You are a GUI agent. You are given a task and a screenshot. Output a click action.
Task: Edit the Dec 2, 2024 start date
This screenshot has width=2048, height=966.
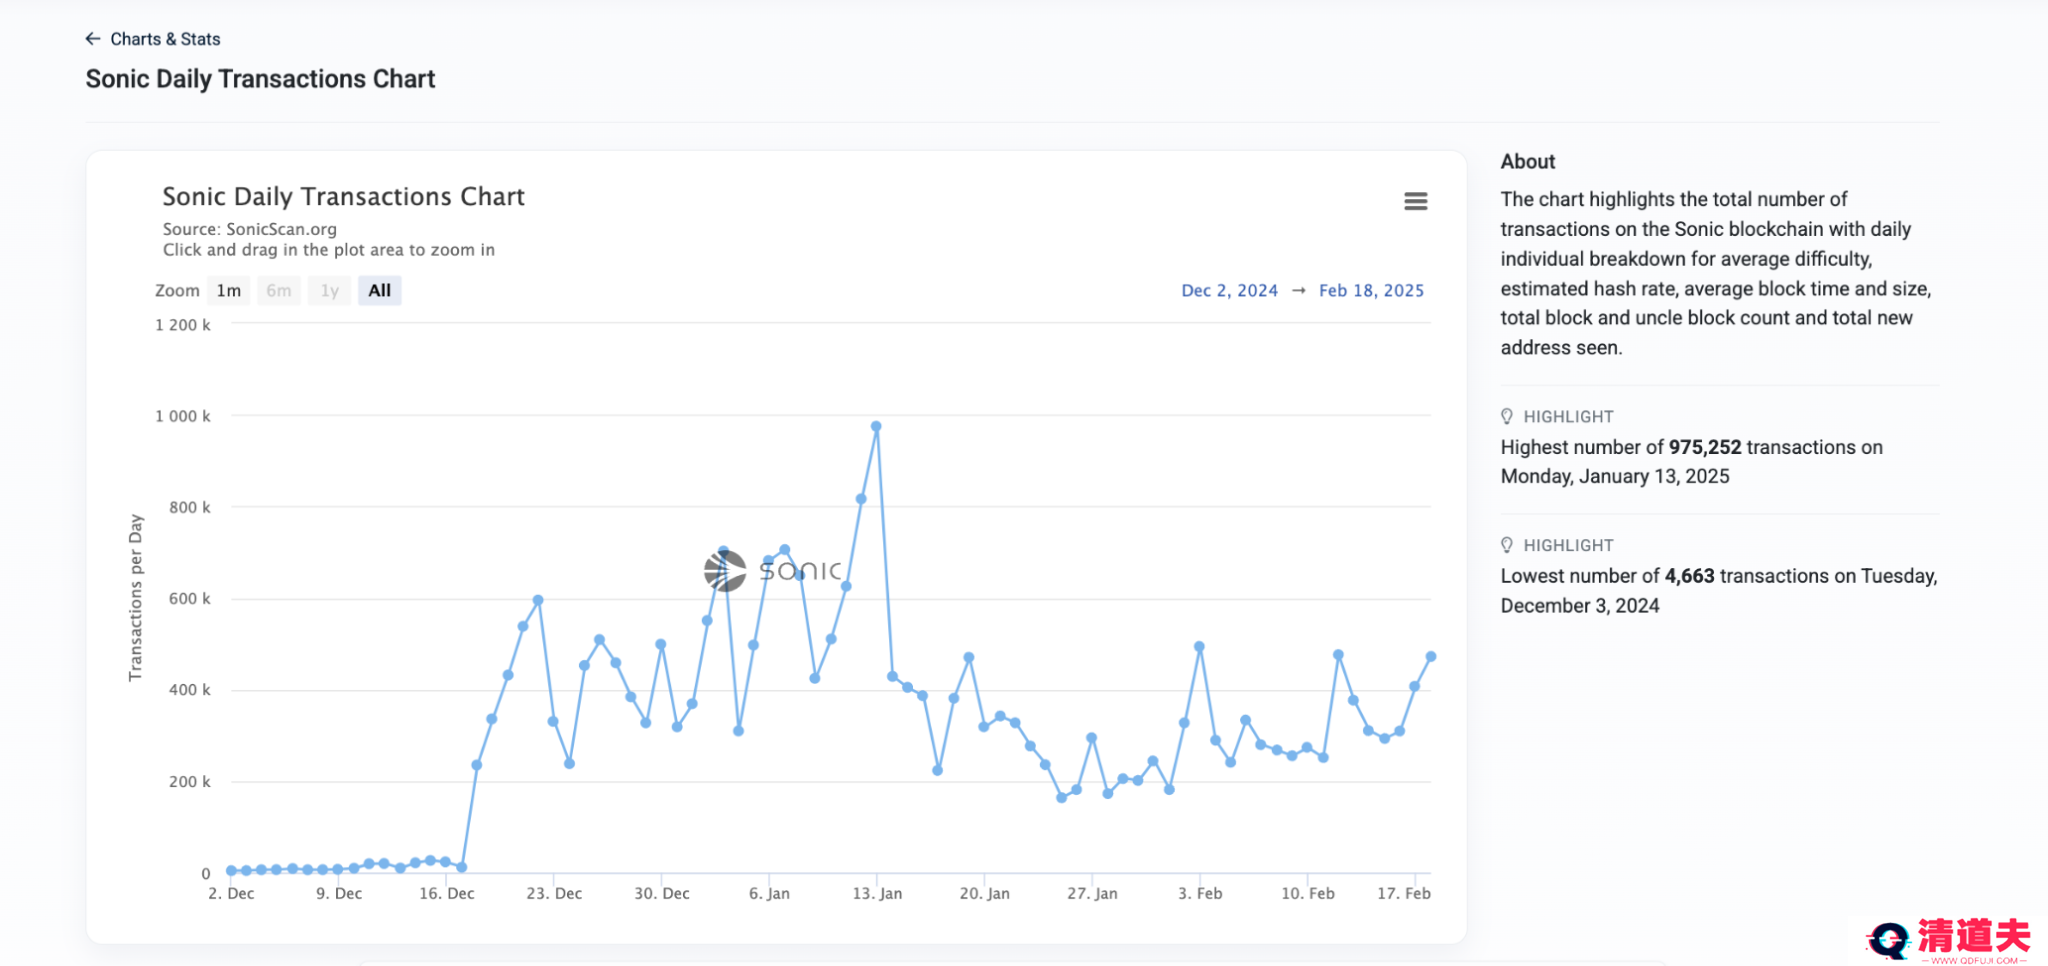pyautogui.click(x=1229, y=291)
